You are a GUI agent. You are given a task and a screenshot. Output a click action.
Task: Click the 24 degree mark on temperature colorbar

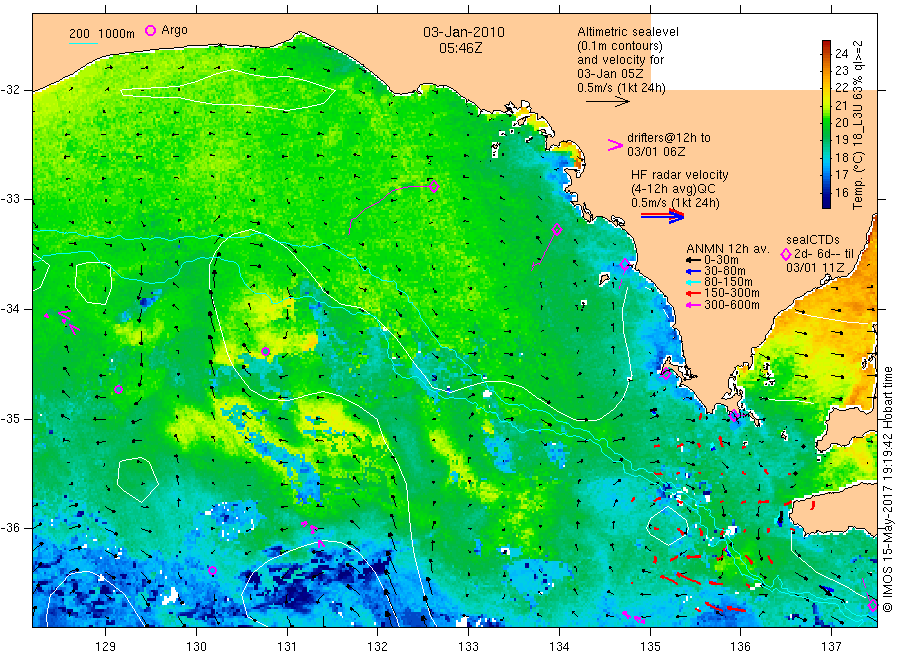point(841,53)
